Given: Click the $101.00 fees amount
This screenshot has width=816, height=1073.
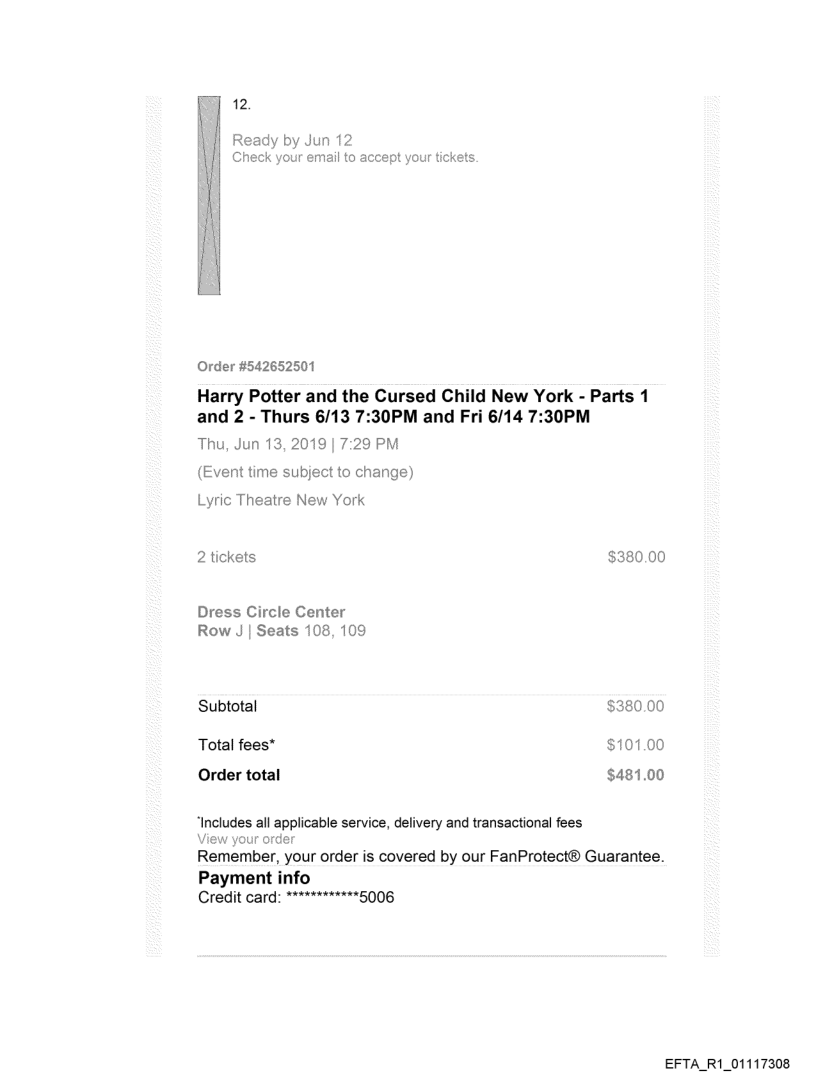Looking at the screenshot, I should point(636,745).
